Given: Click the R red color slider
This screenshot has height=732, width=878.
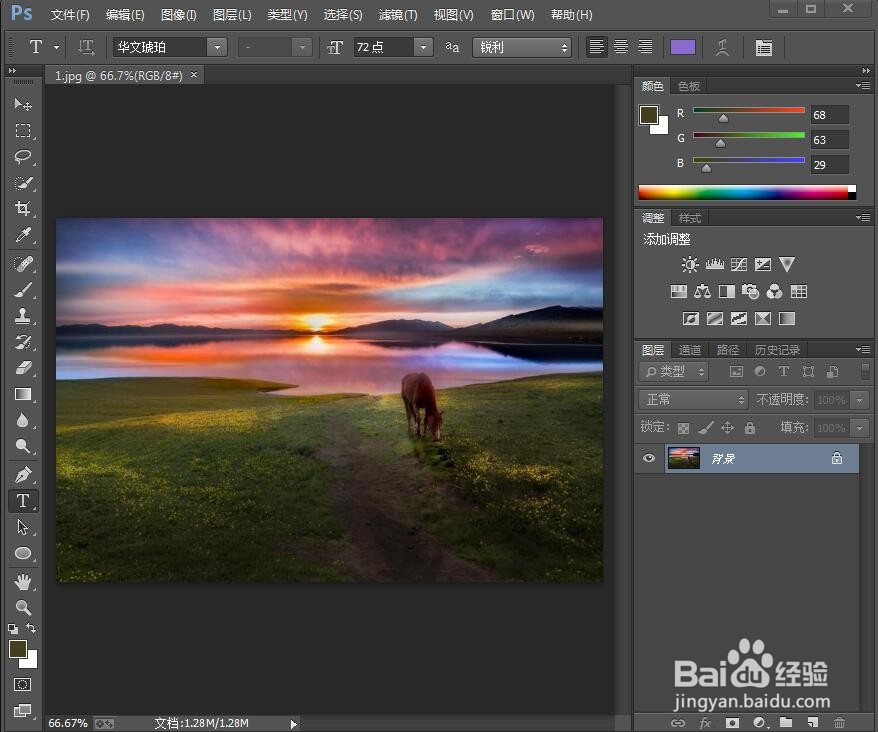Looking at the screenshot, I should (749, 110).
